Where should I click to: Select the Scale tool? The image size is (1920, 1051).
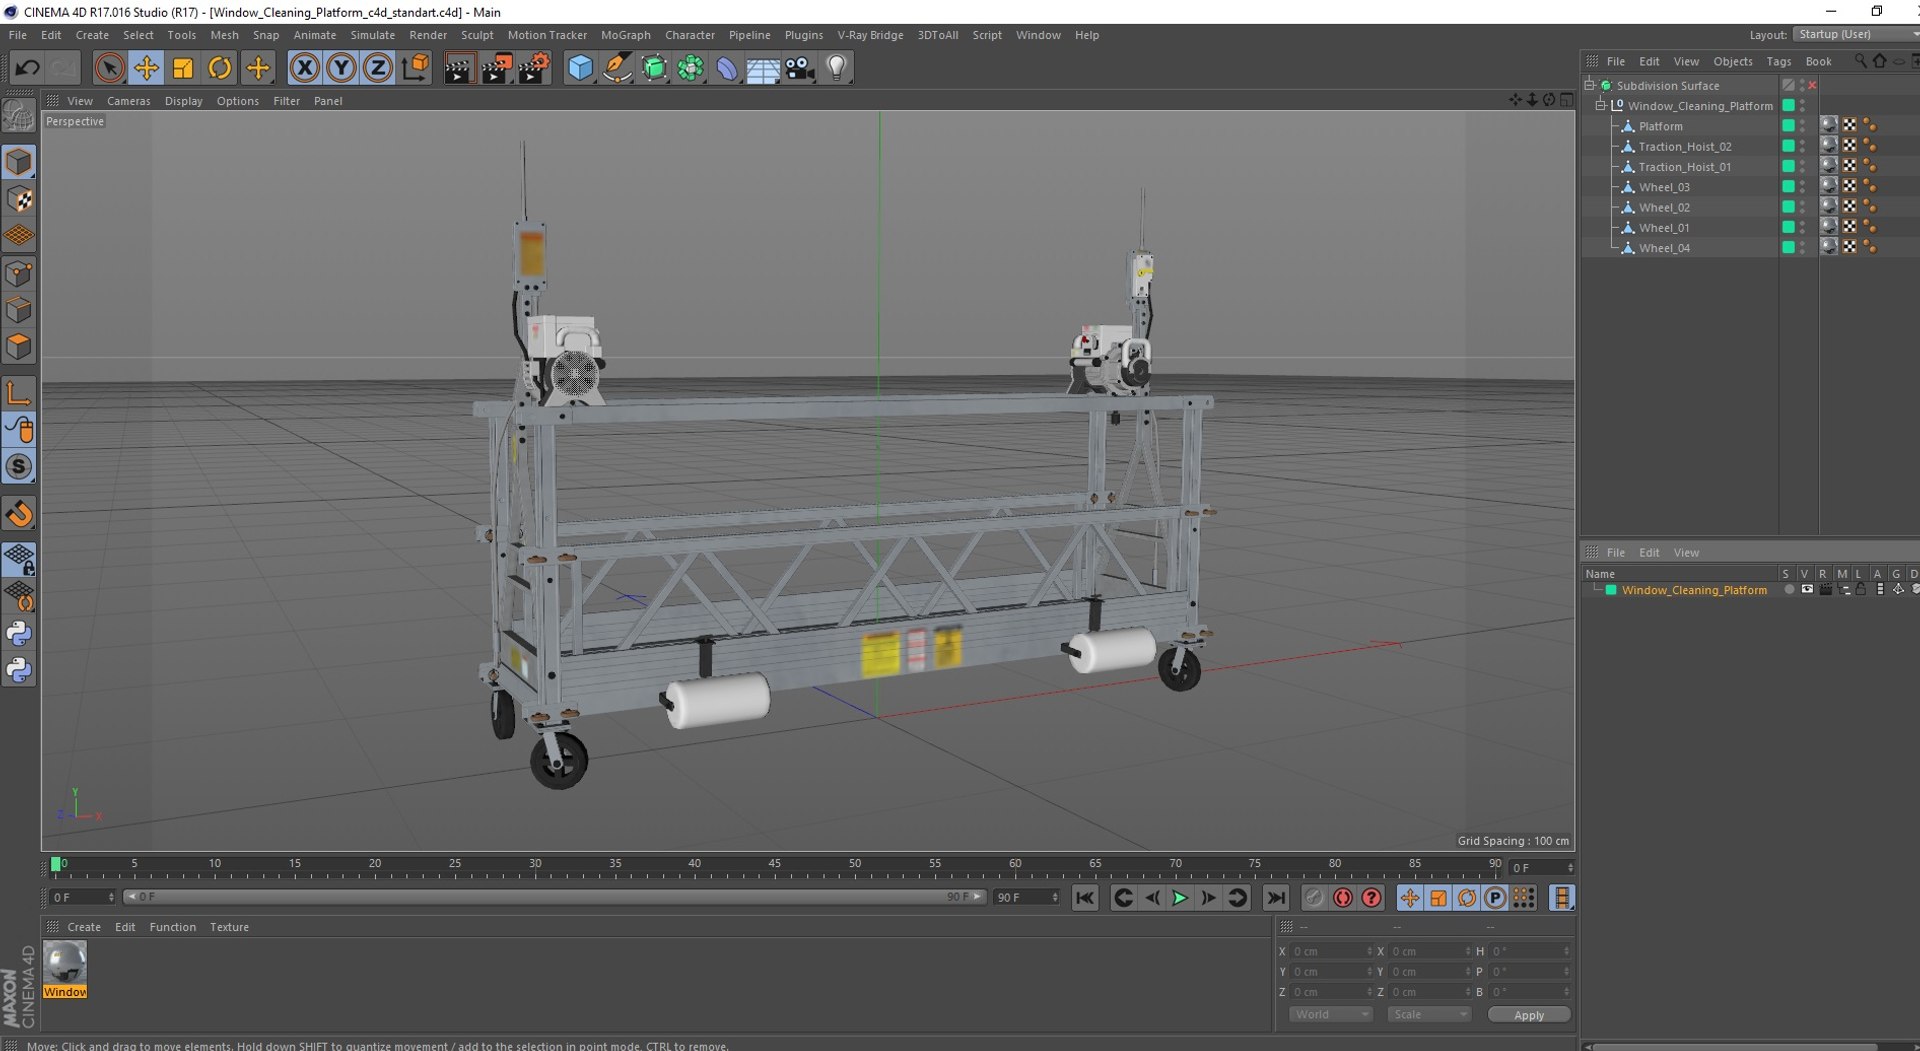[183, 68]
